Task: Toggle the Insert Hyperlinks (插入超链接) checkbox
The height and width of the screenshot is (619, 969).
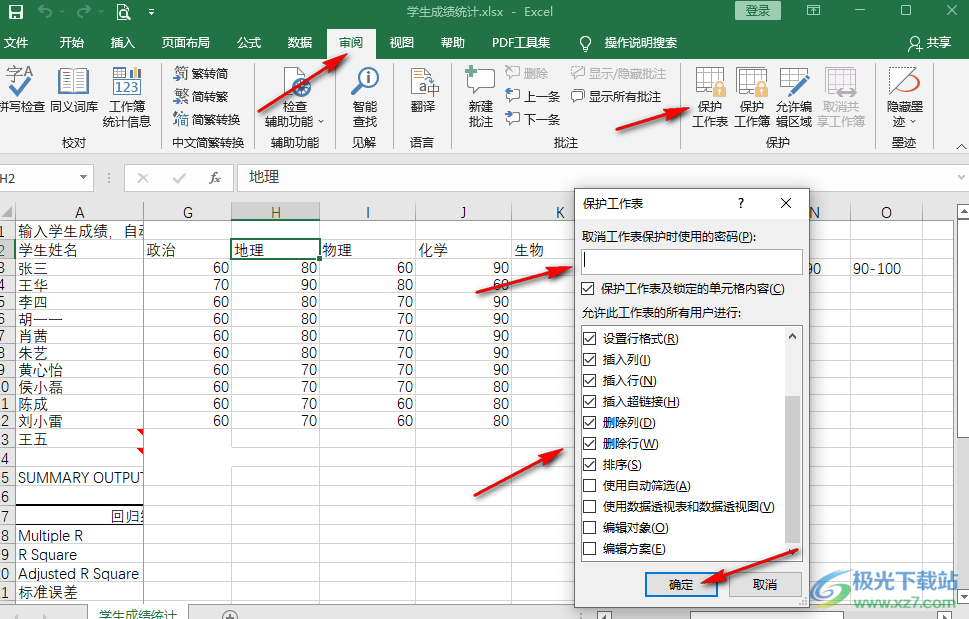Action: tap(590, 402)
